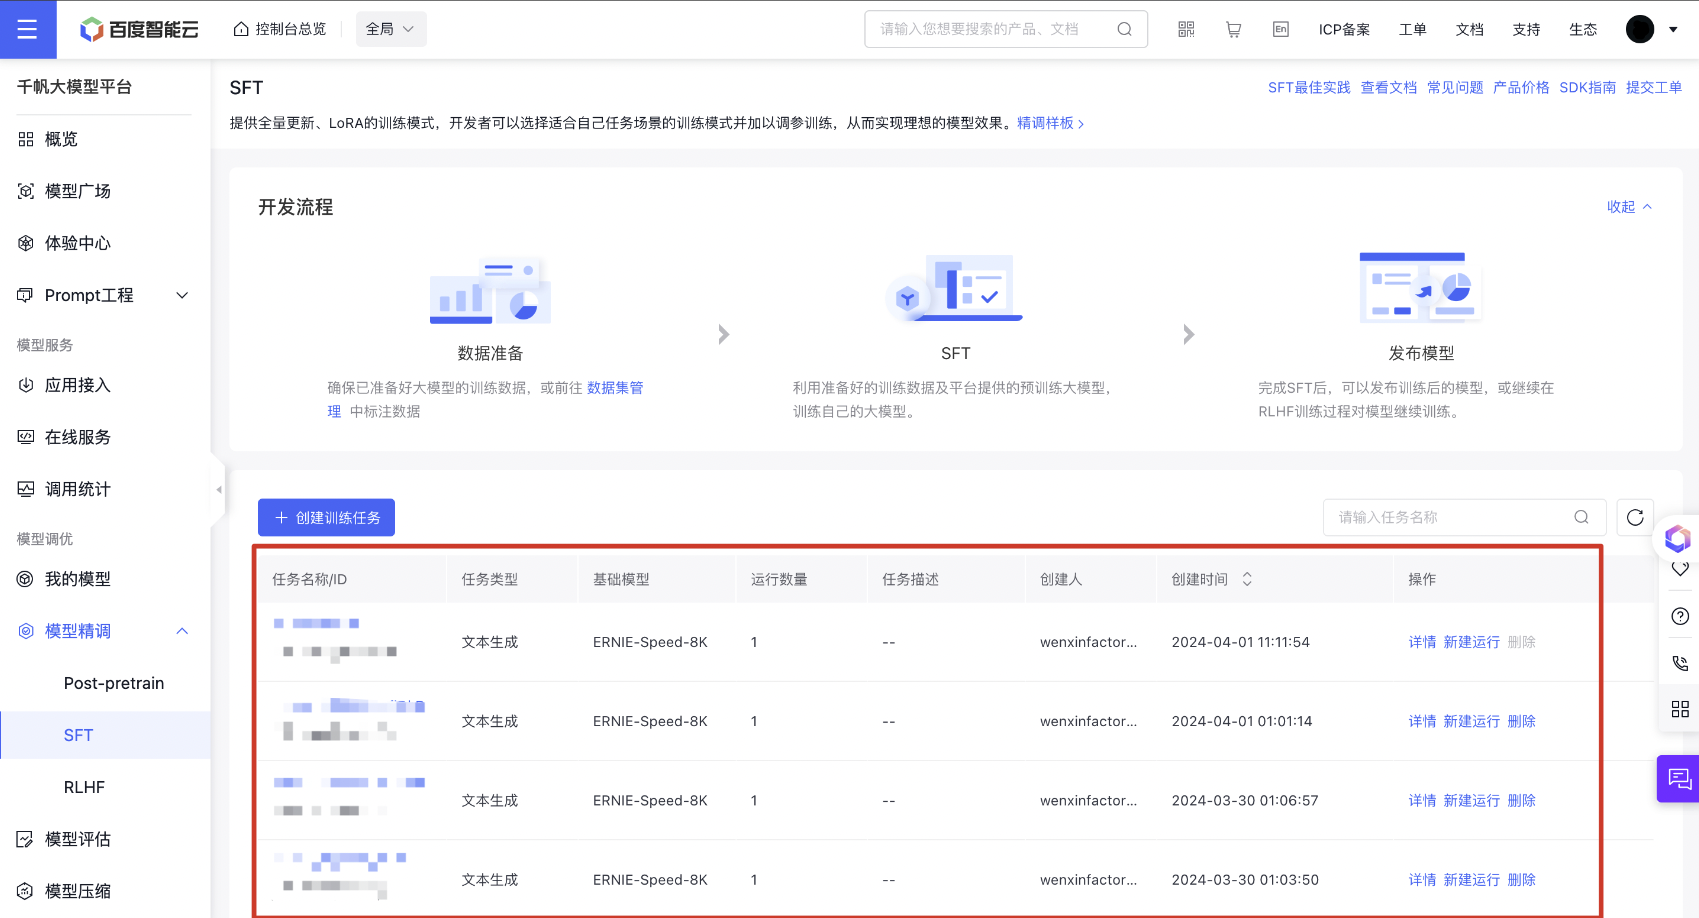The height and width of the screenshot is (918, 1699).
Task: Sort by 创建时间 column
Action: (x=1247, y=579)
